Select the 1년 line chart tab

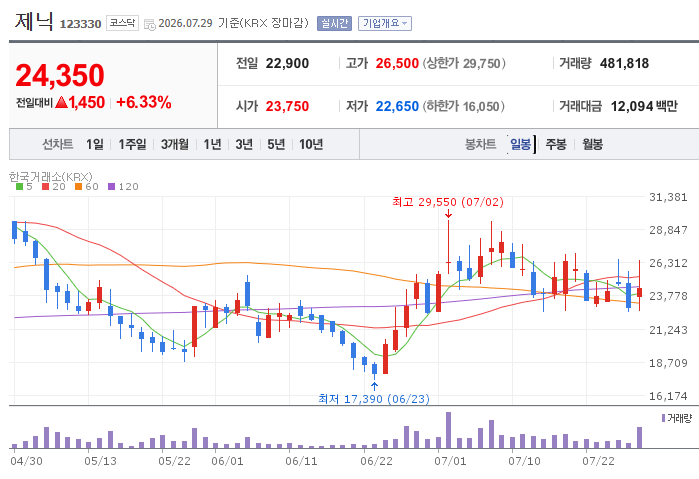212,144
